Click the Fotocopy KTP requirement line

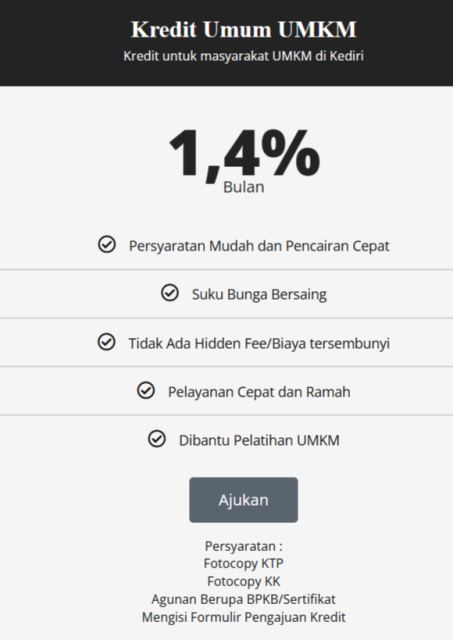click(244, 563)
